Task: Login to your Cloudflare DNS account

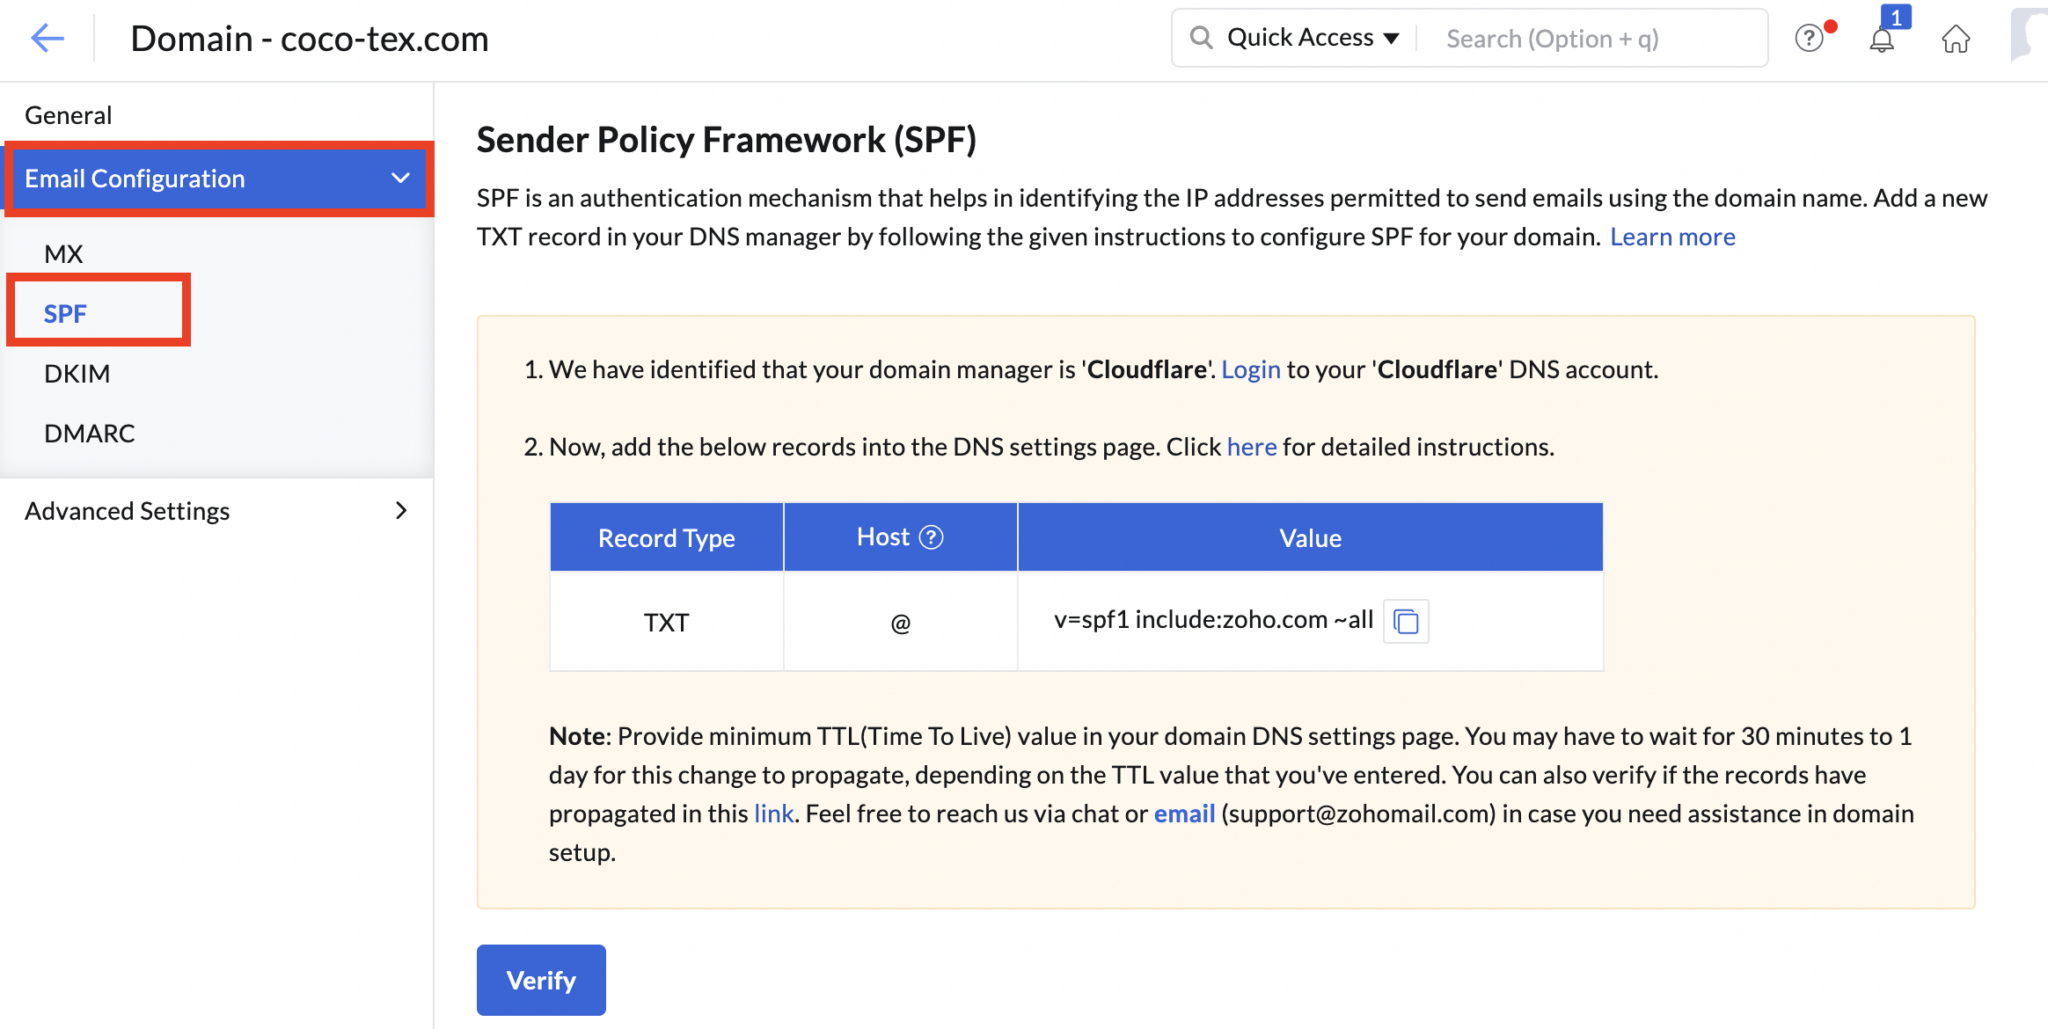Action: [x=1250, y=369]
